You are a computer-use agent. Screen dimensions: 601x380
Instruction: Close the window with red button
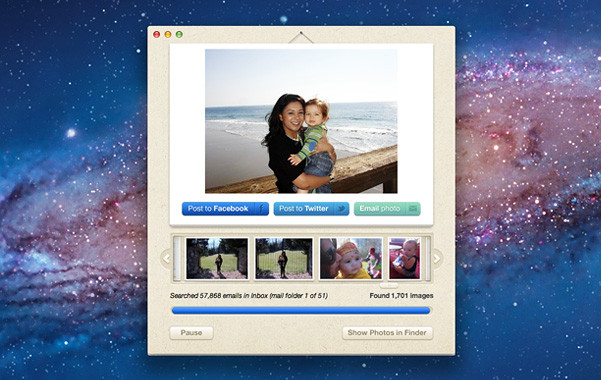point(157,35)
